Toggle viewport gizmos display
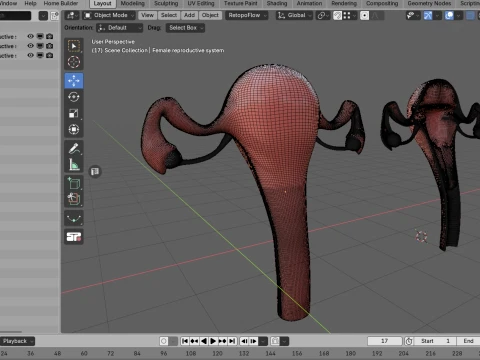This screenshot has height=360, width=480. [x=428, y=16]
